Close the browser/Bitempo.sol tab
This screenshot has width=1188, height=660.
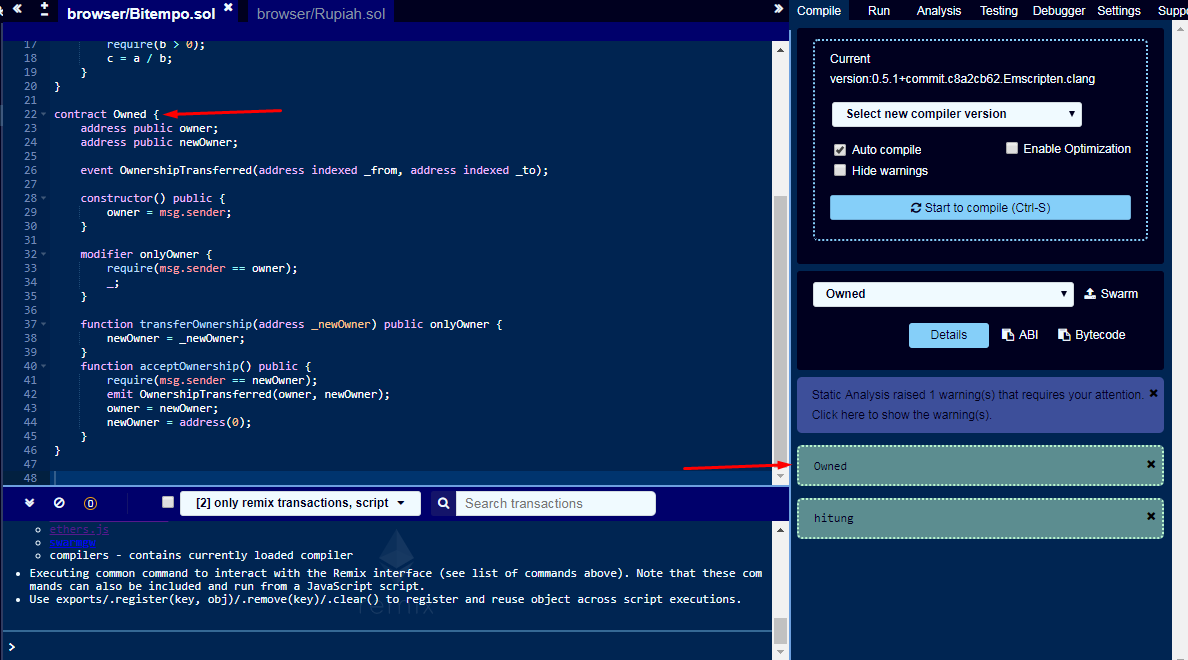pyautogui.click(x=228, y=8)
